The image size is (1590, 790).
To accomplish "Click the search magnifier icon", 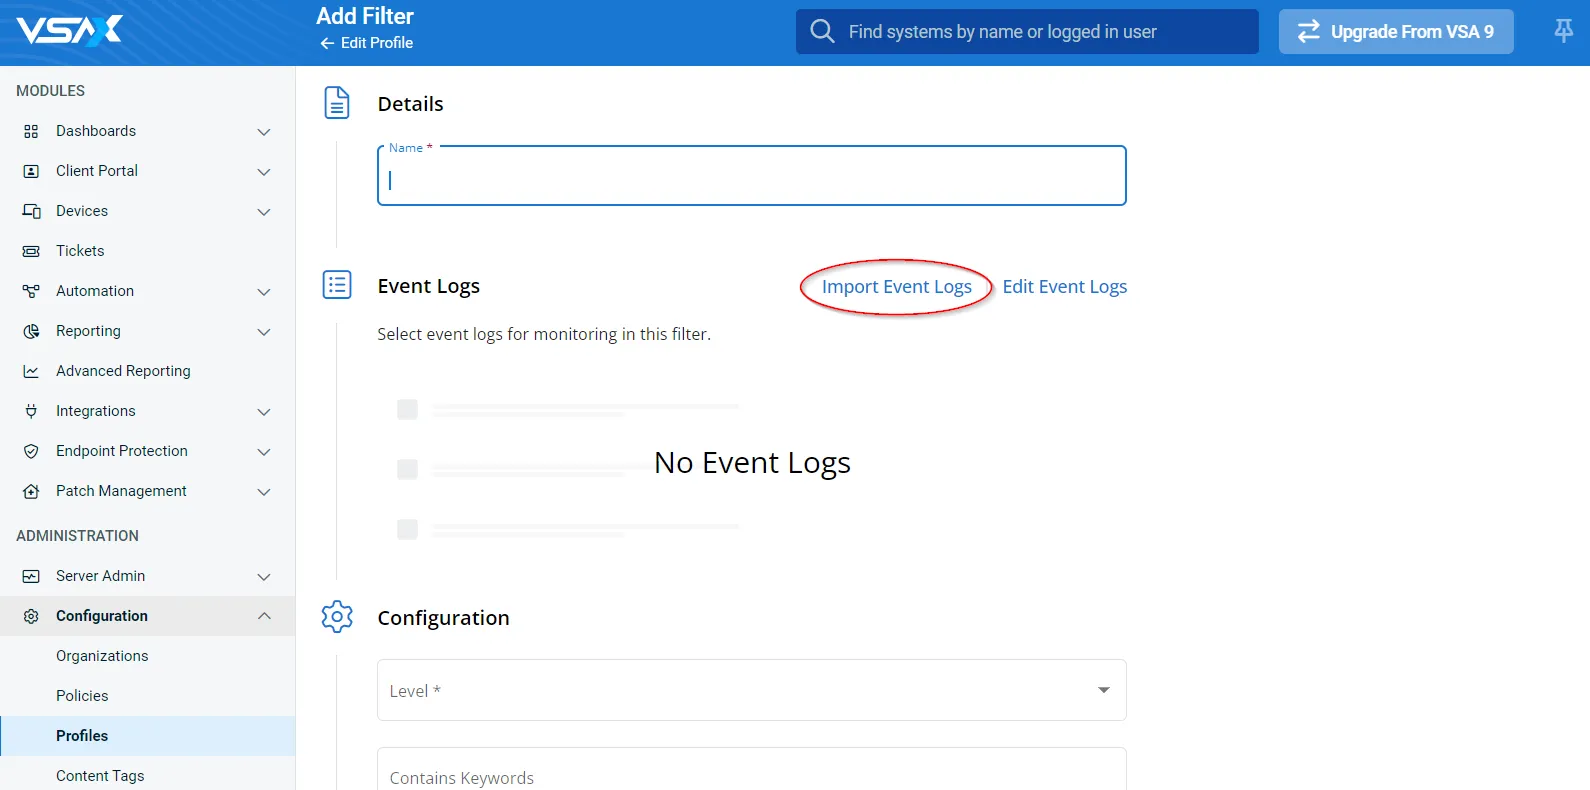I will pyautogui.click(x=822, y=32).
